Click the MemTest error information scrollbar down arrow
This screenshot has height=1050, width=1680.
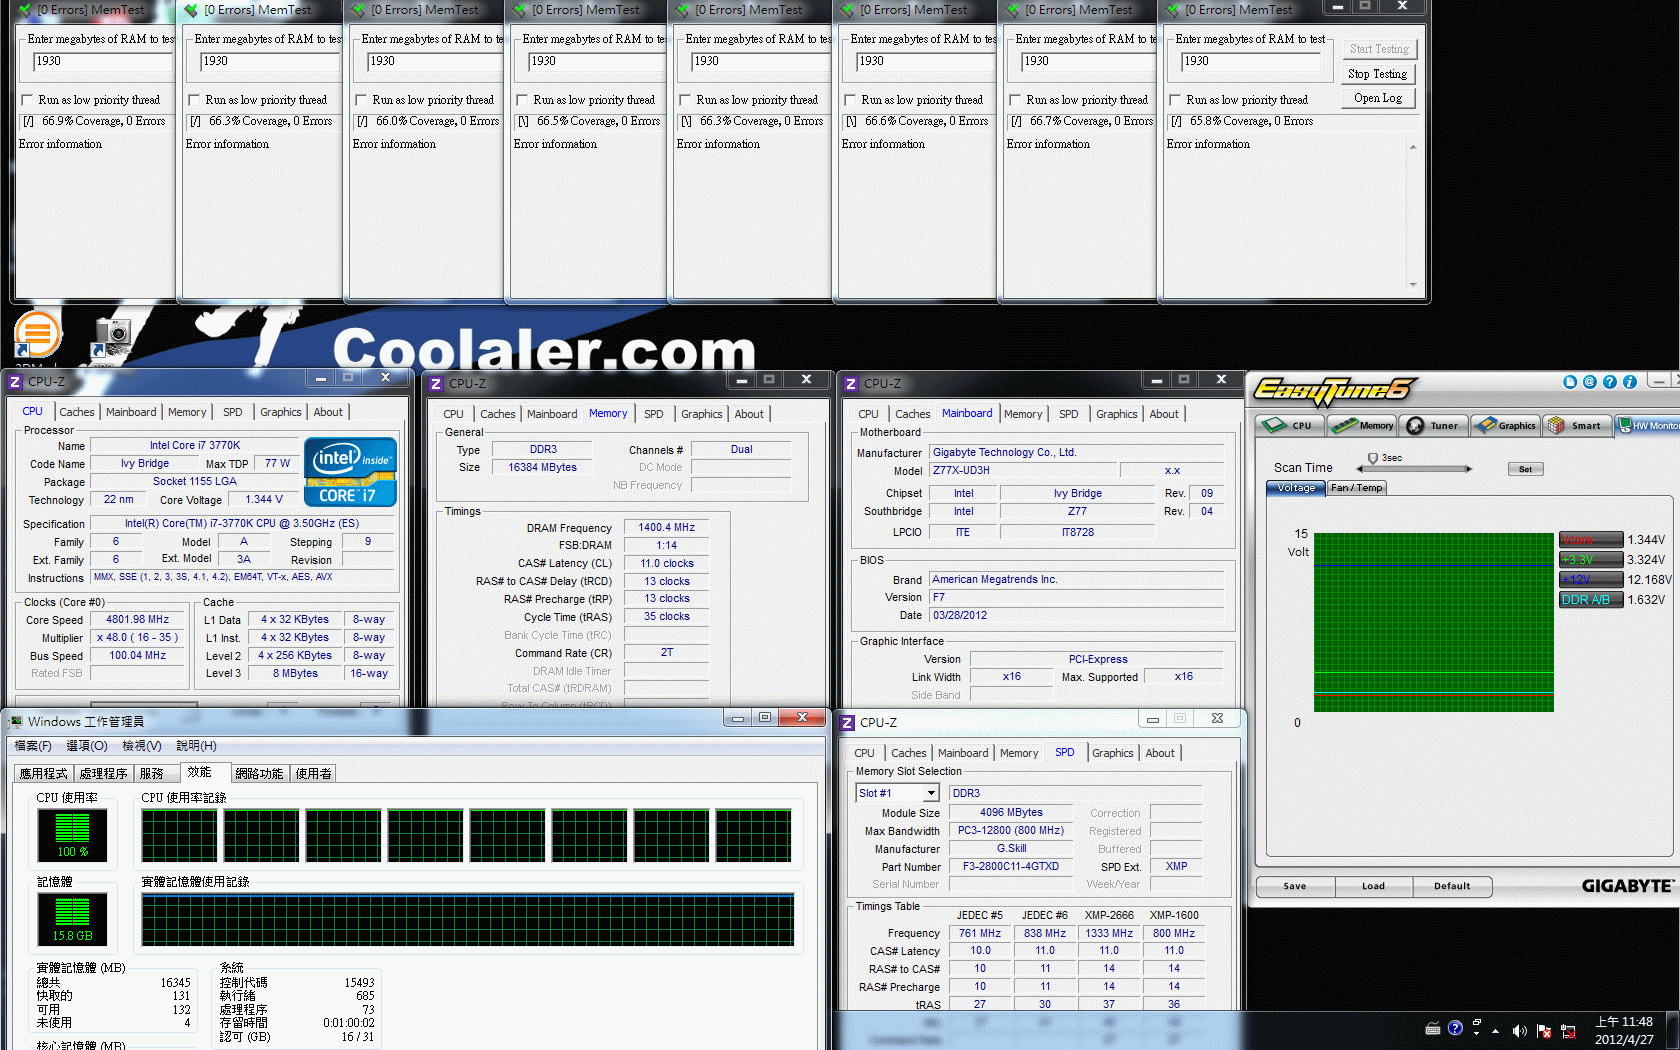1413,285
